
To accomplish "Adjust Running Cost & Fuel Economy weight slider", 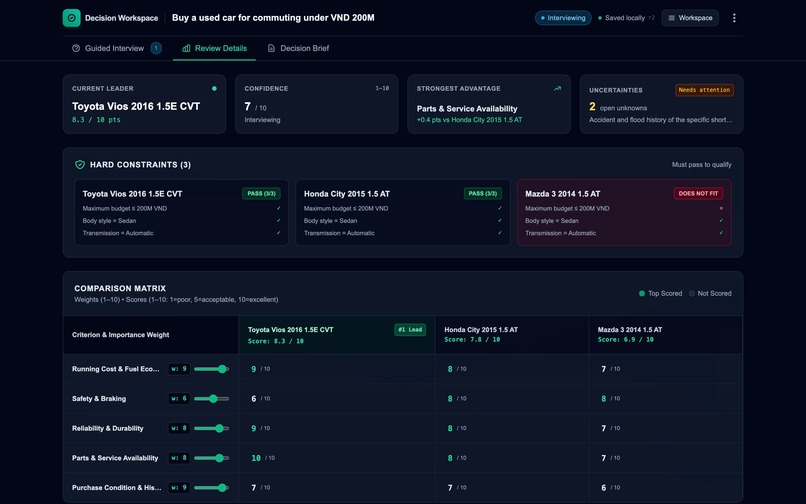I will [211, 369].
